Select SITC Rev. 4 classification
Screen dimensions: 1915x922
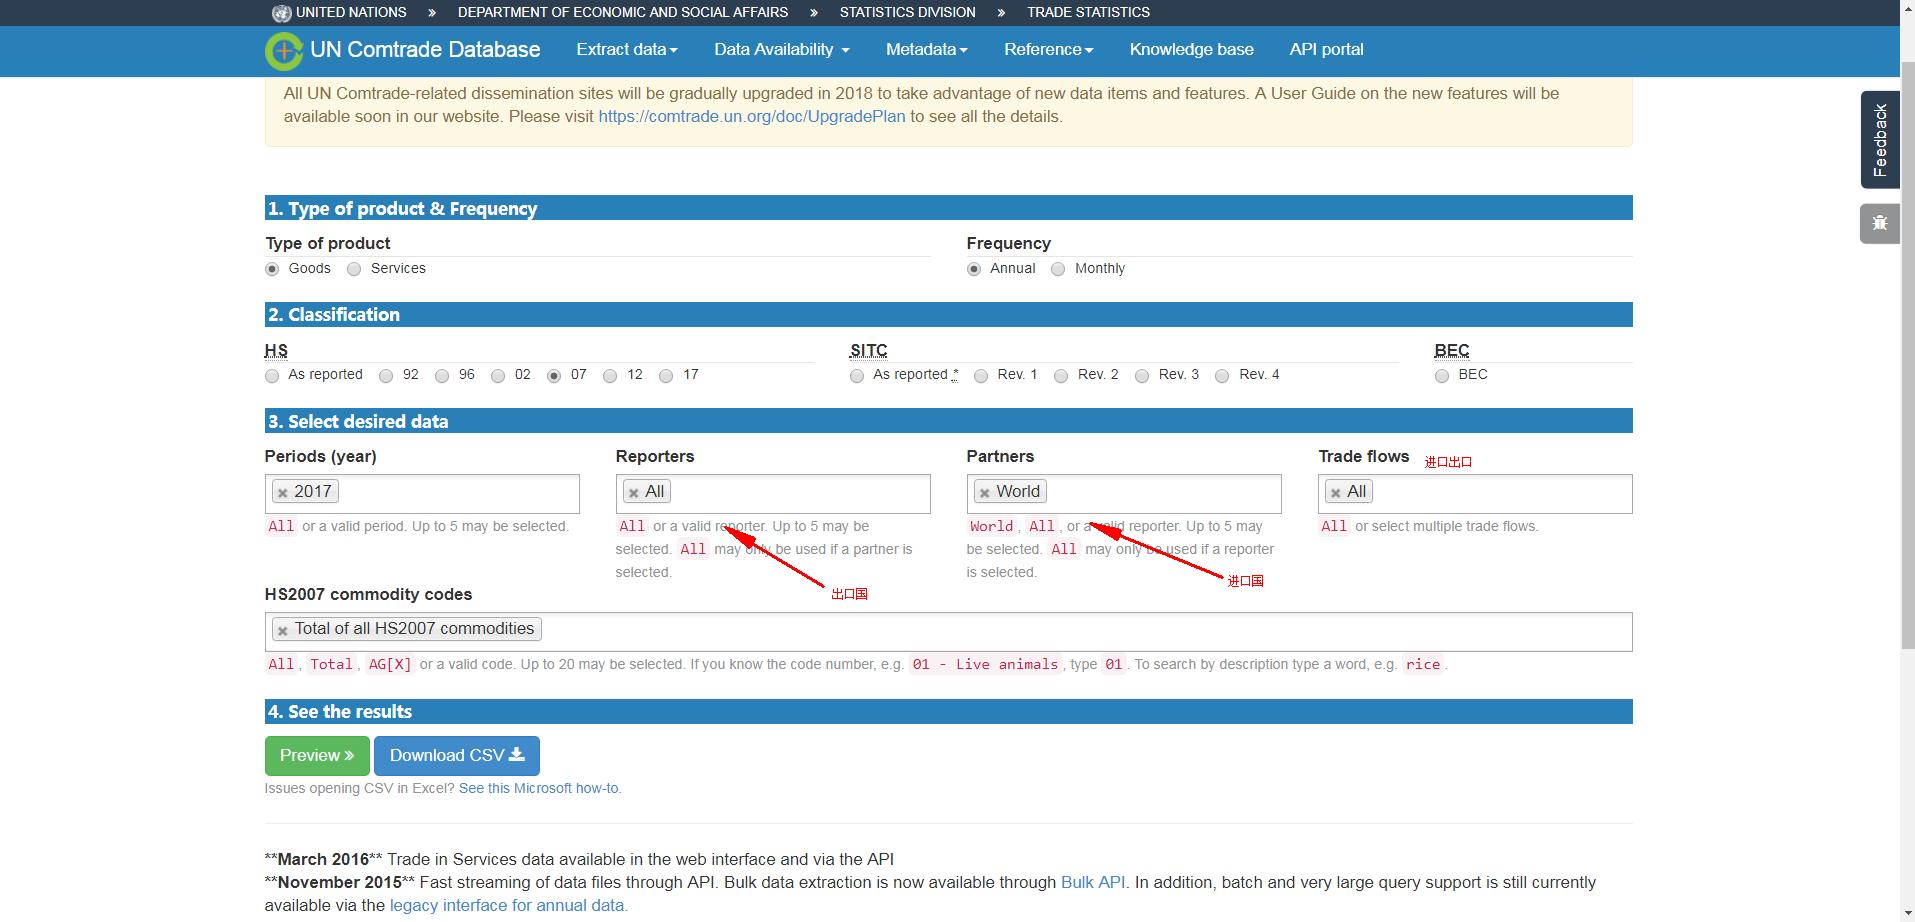[1222, 376]
